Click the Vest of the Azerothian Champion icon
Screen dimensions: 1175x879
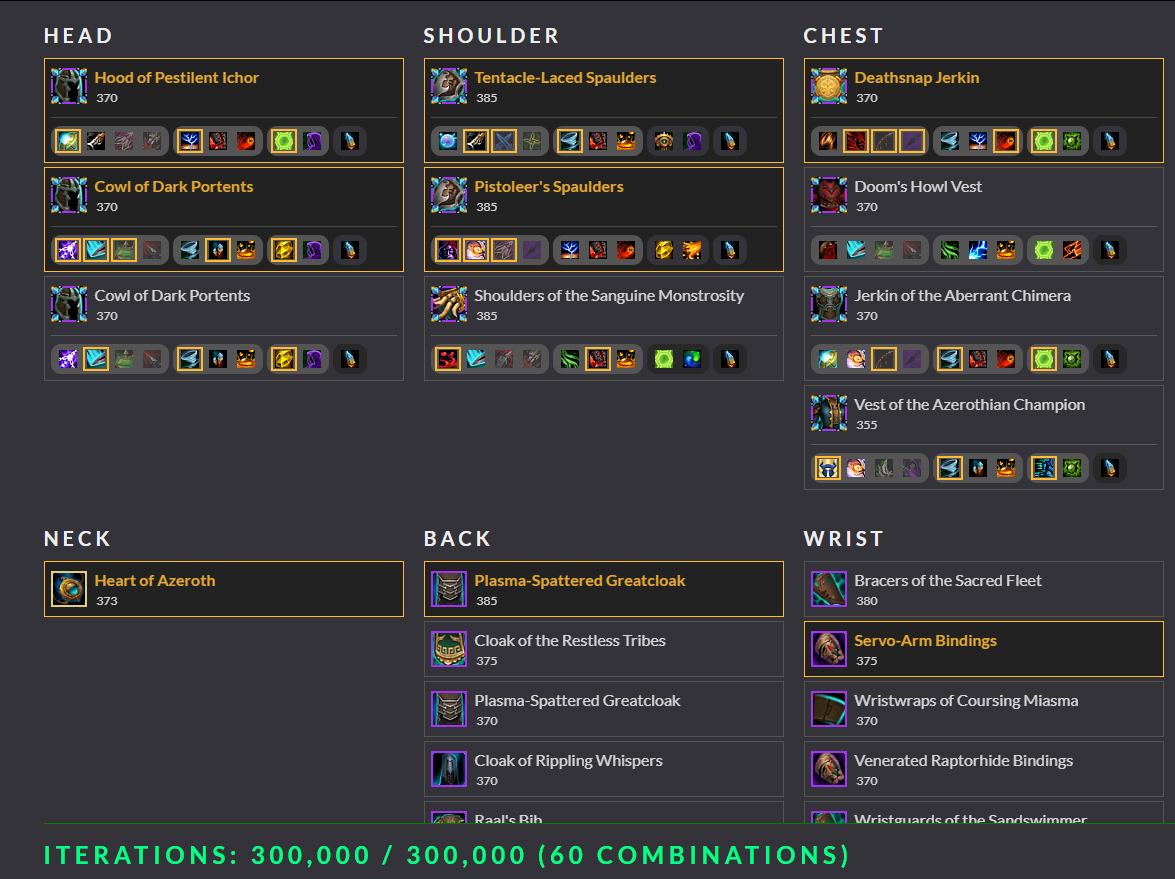tap(829, 413)
